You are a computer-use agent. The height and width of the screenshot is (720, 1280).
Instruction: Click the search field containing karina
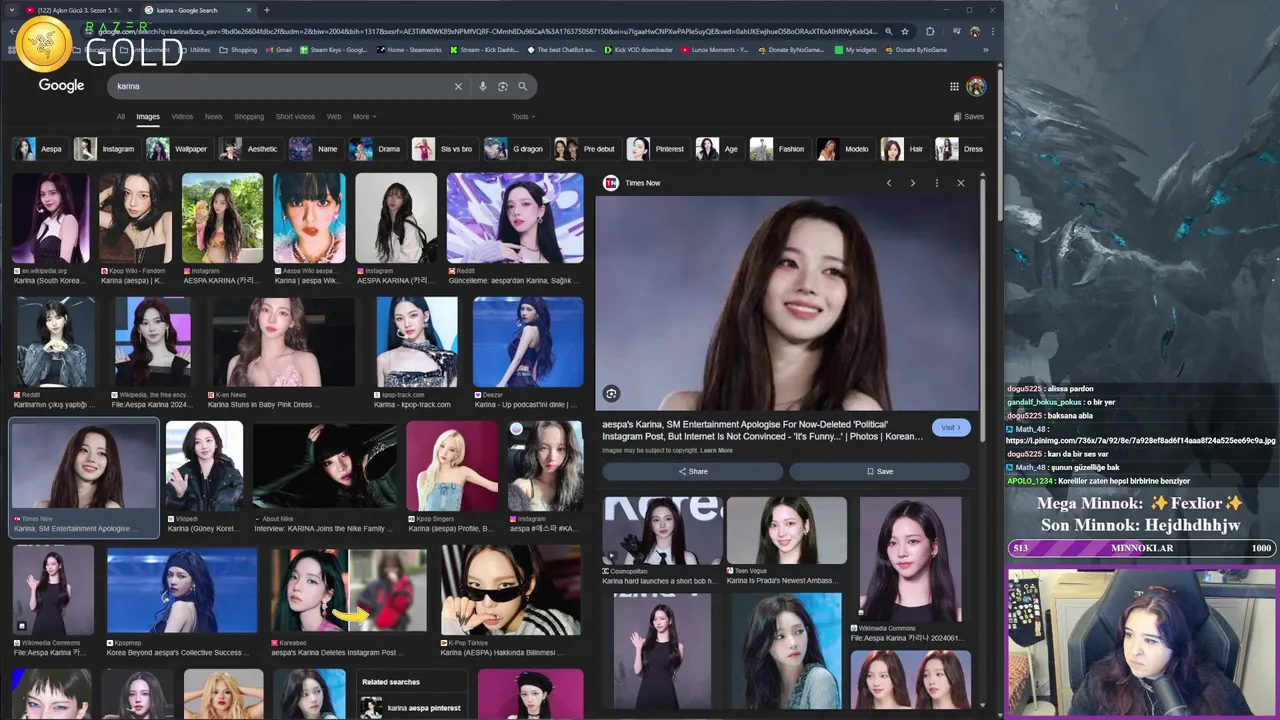coord(282,86)
